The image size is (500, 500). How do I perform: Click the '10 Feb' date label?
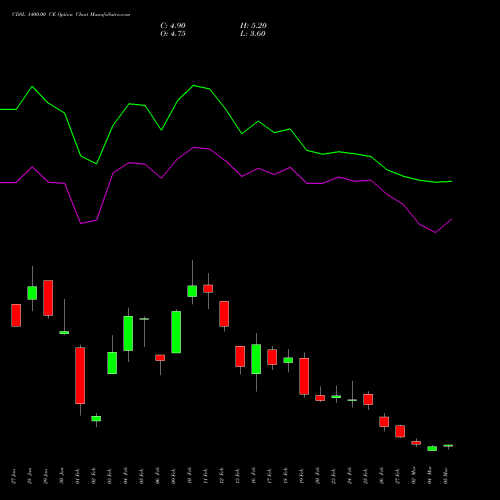[190, 476]
